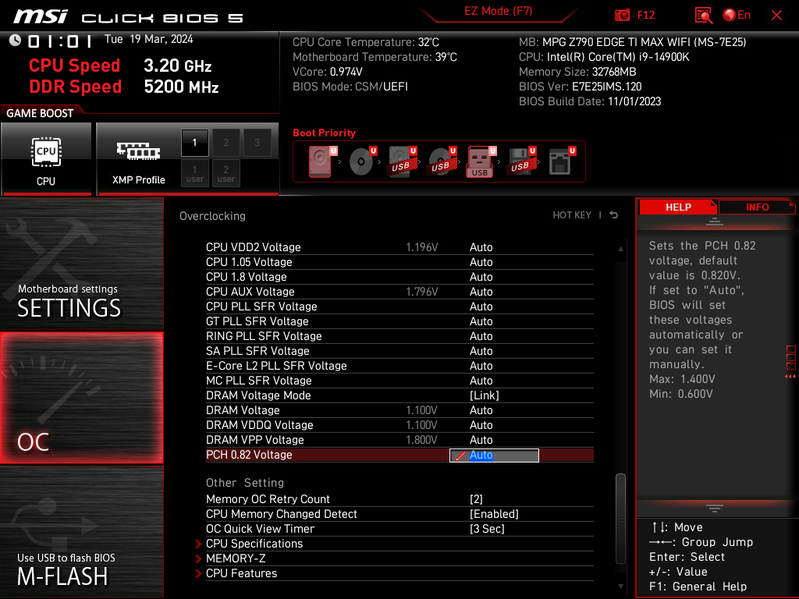Select DRAM VPP Voltage row
The width and height of the screenshot is (799, 599).
[x=400, y=440]
